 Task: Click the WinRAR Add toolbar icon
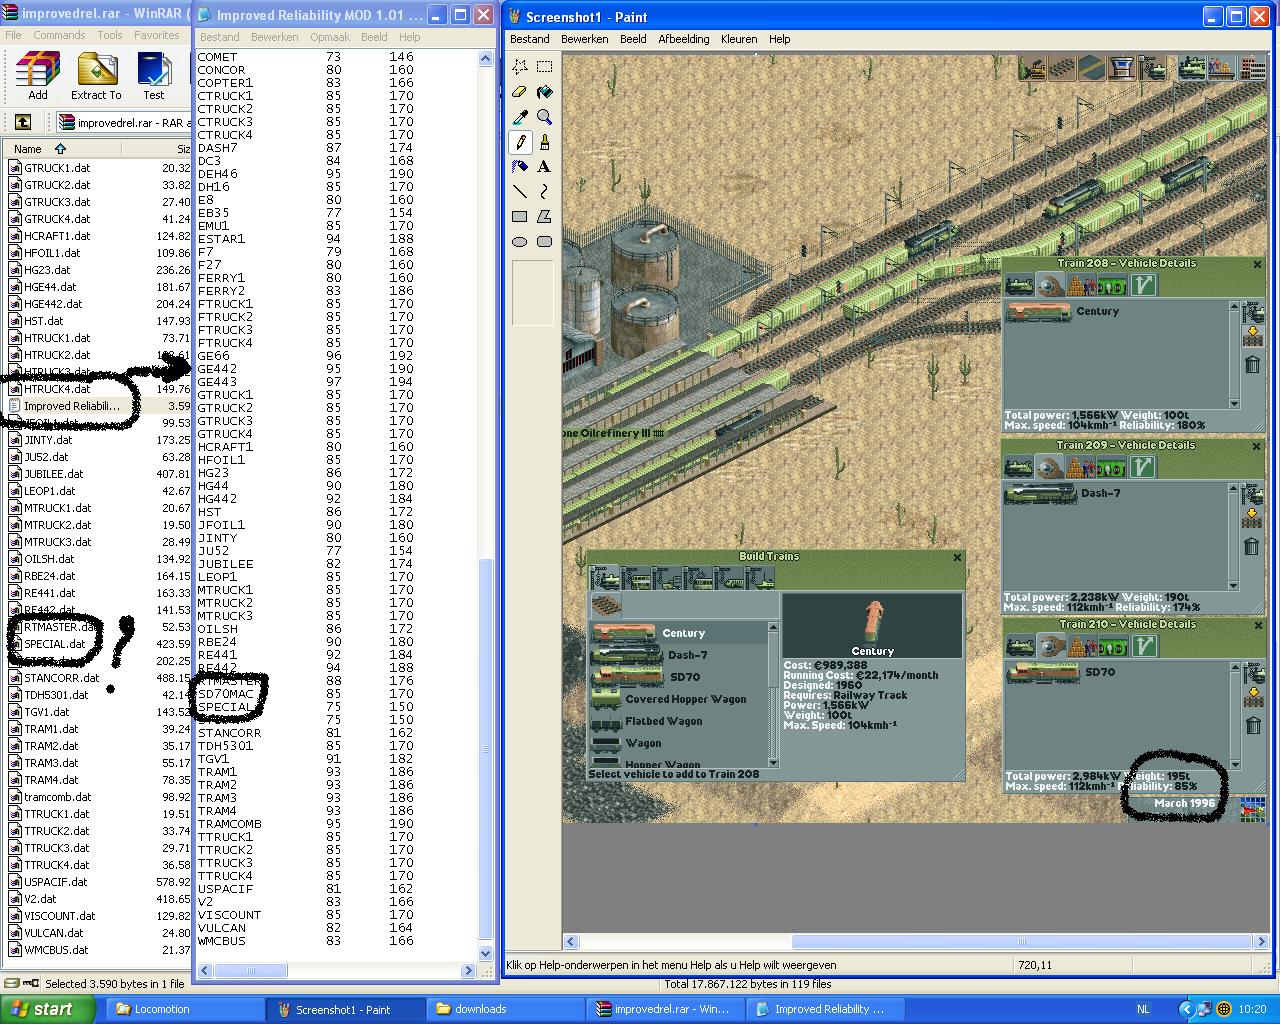pyautogui.click(x=38, y=76)
